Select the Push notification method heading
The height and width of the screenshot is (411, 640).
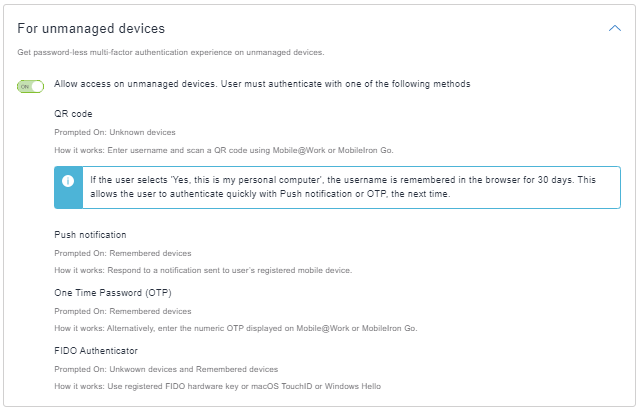(92, 235)
